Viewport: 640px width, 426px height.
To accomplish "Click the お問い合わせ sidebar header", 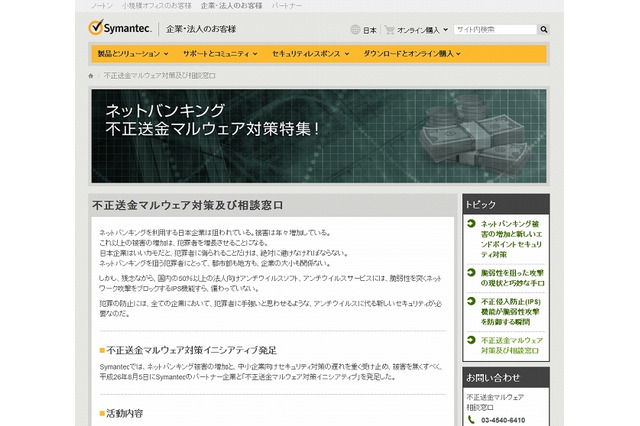I will [x=506, y=377].
